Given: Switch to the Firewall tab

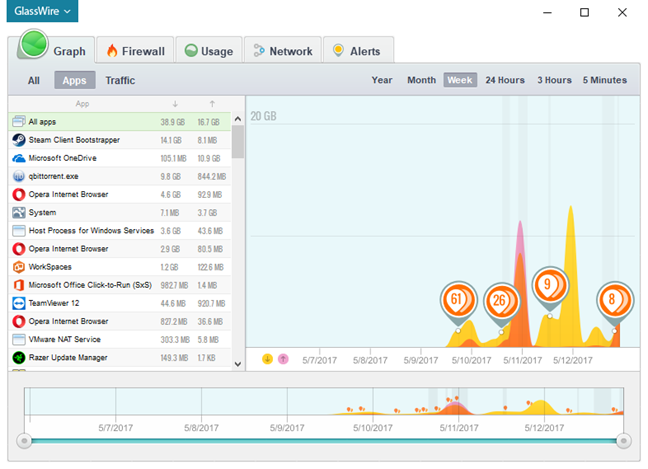Looking at the screenshot, I should (135, 51).
